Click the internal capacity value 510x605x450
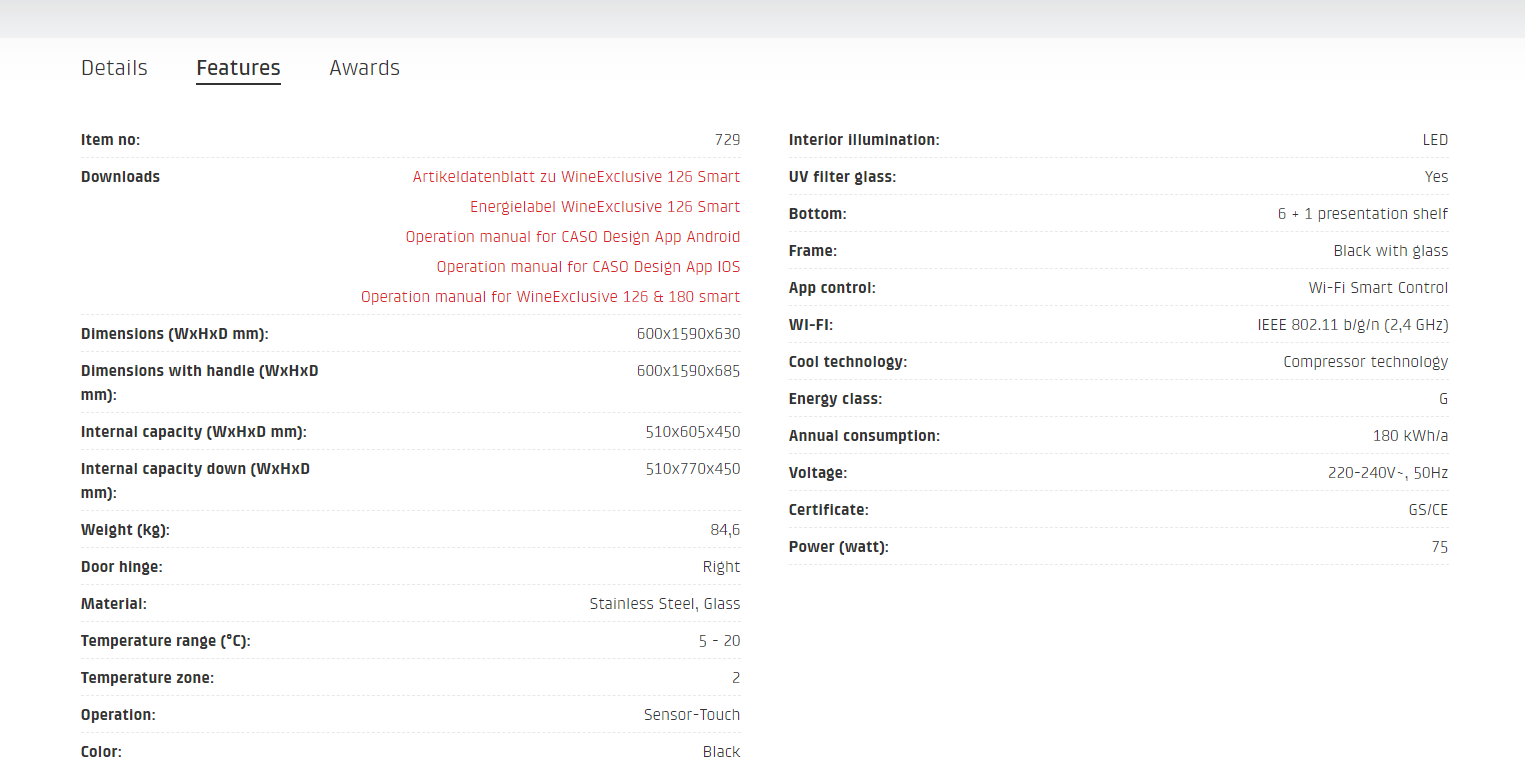 coord(693,432)
